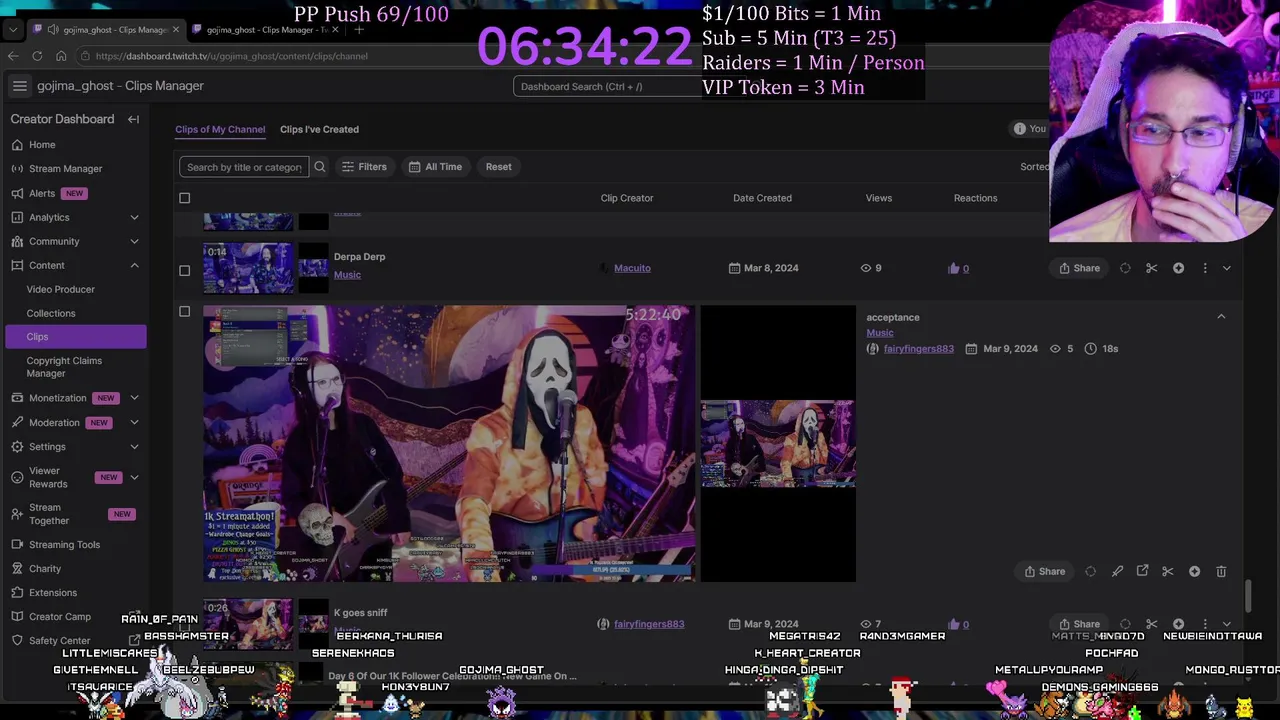Click scissors icon in K goes sniff row

1151,624
